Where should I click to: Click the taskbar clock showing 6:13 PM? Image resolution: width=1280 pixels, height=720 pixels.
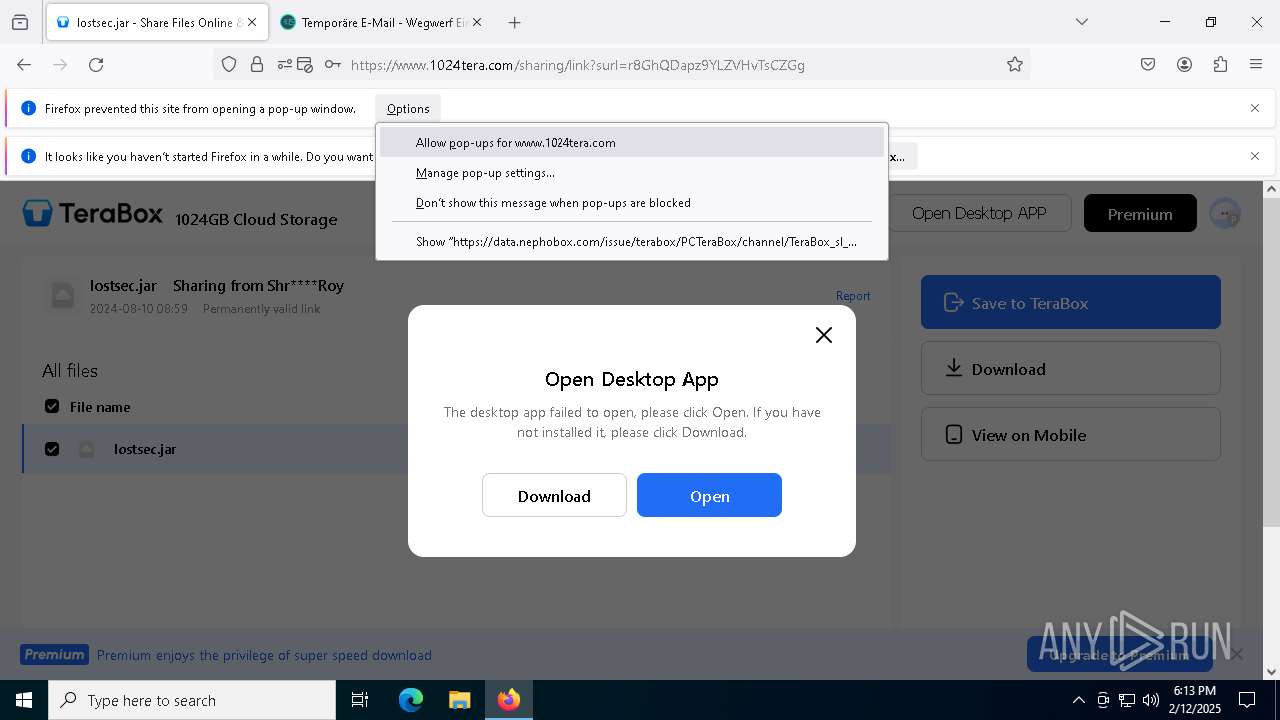1194,700
